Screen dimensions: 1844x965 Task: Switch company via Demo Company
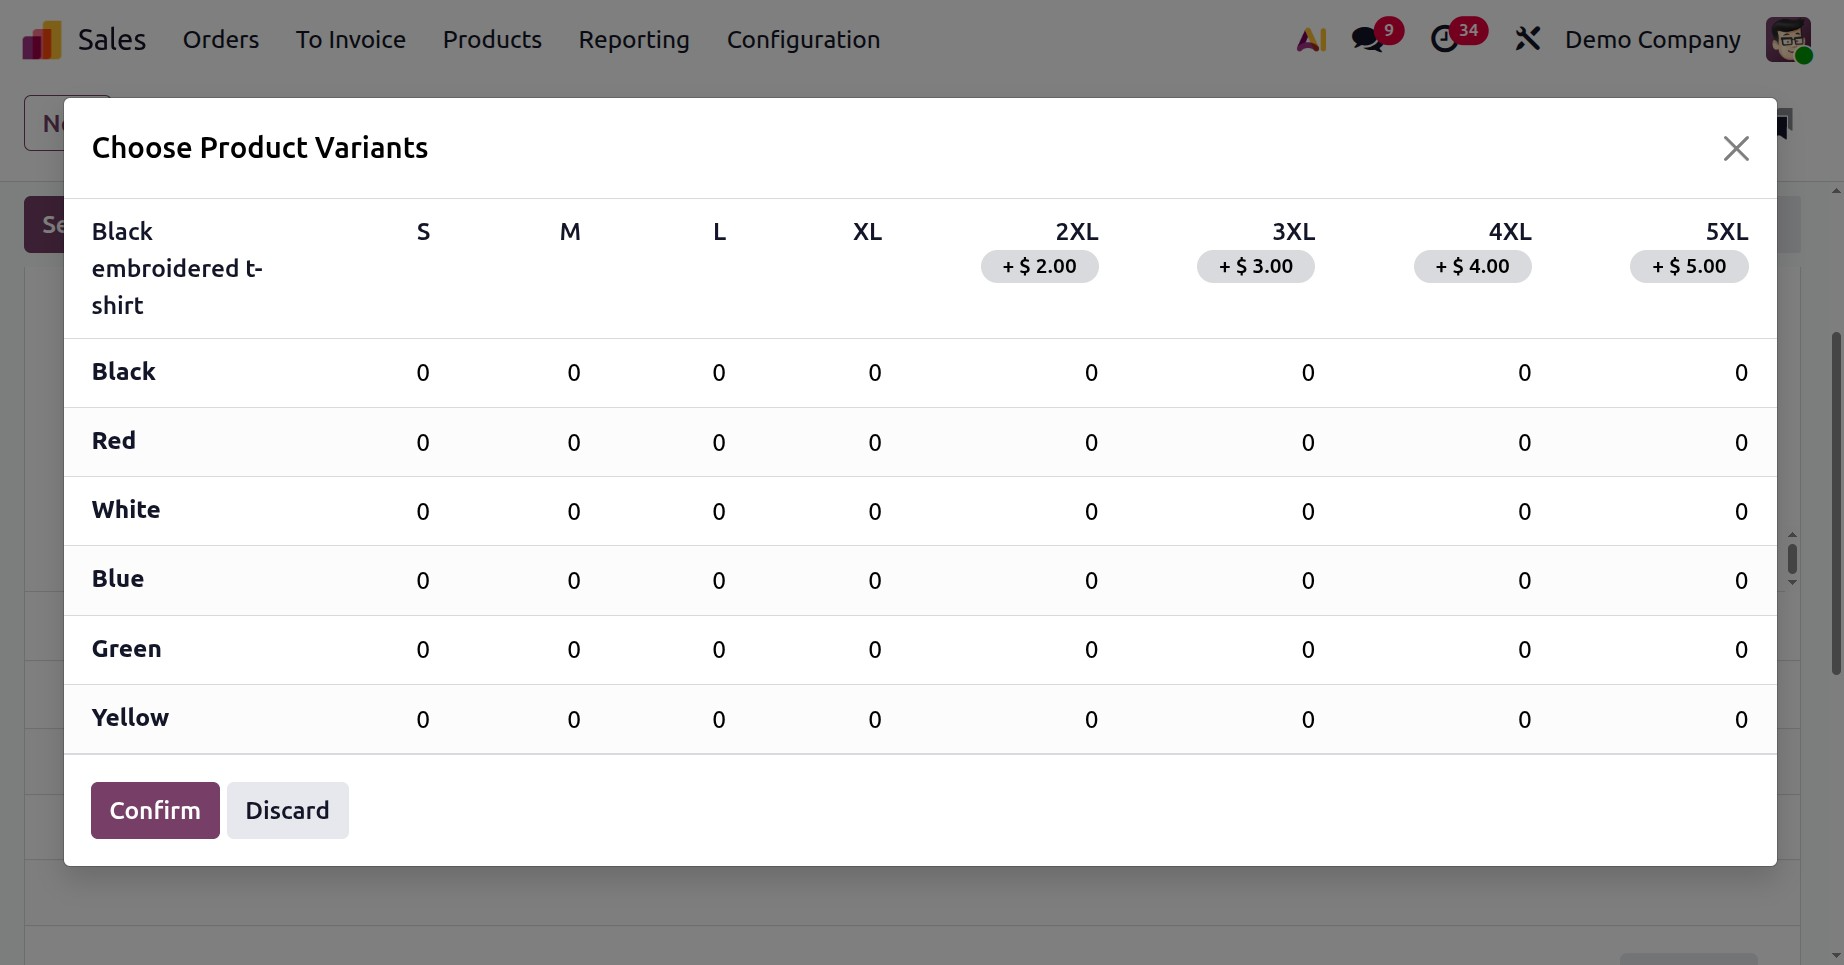point(1653,40)
